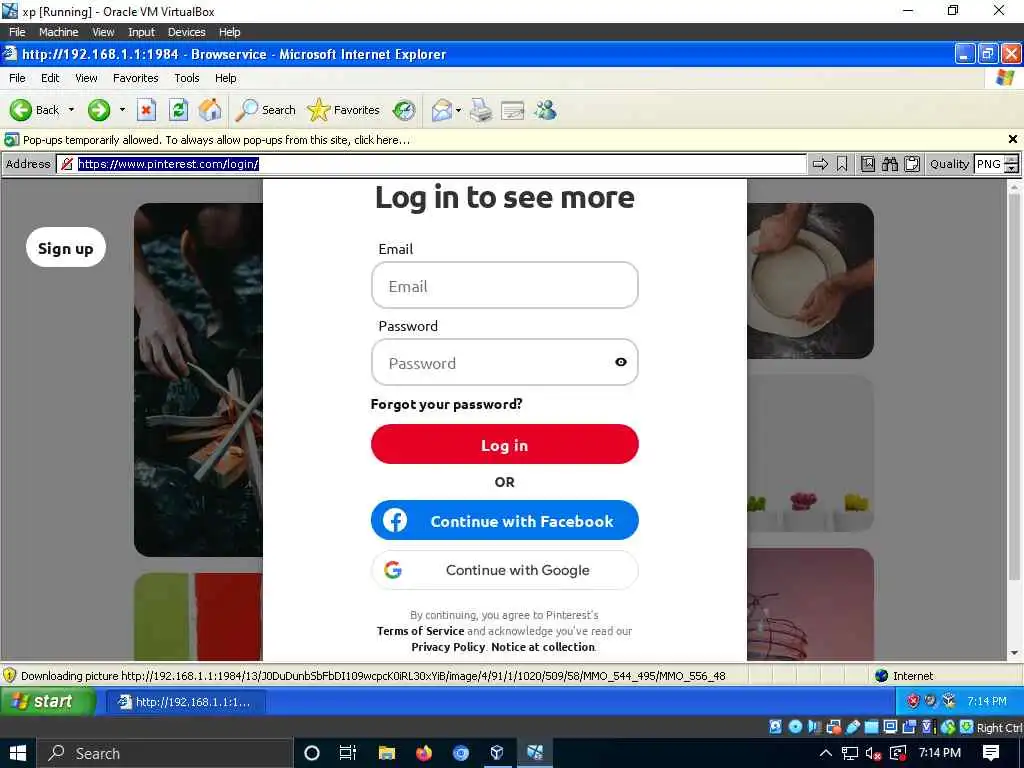Click the Print printer icon
The height and width of the screenshot is (768, 1024).
[481, 110]
